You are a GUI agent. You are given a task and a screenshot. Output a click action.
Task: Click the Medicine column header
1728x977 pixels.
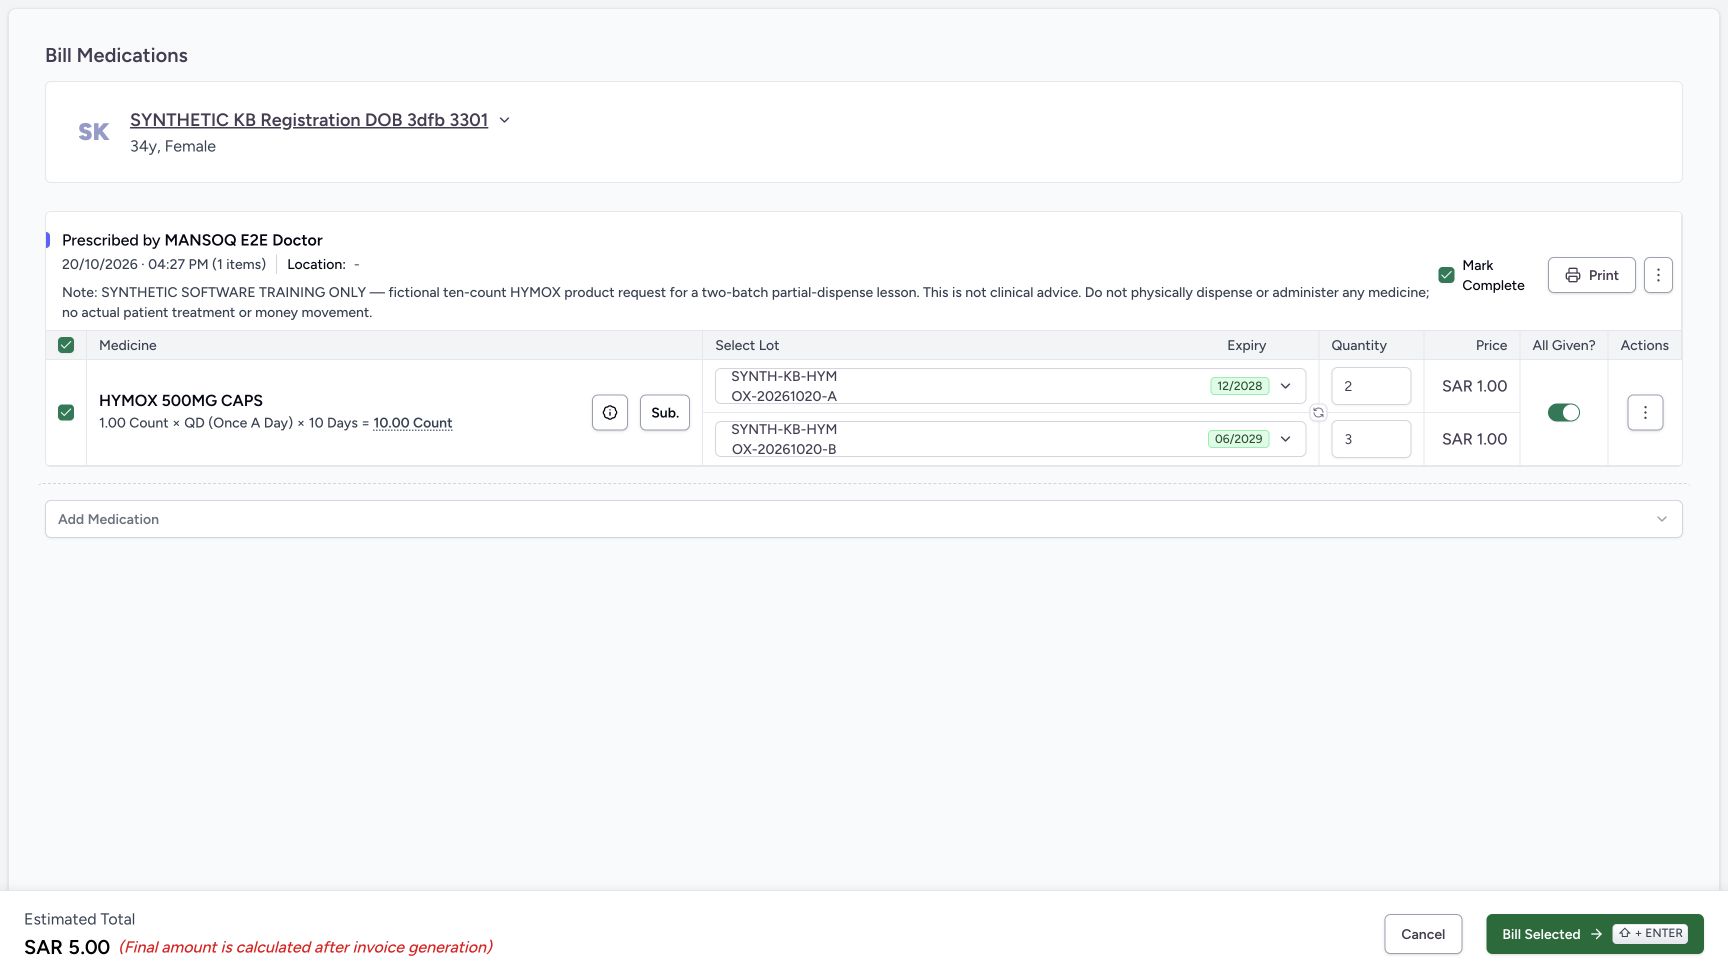[x=128, y=345]
